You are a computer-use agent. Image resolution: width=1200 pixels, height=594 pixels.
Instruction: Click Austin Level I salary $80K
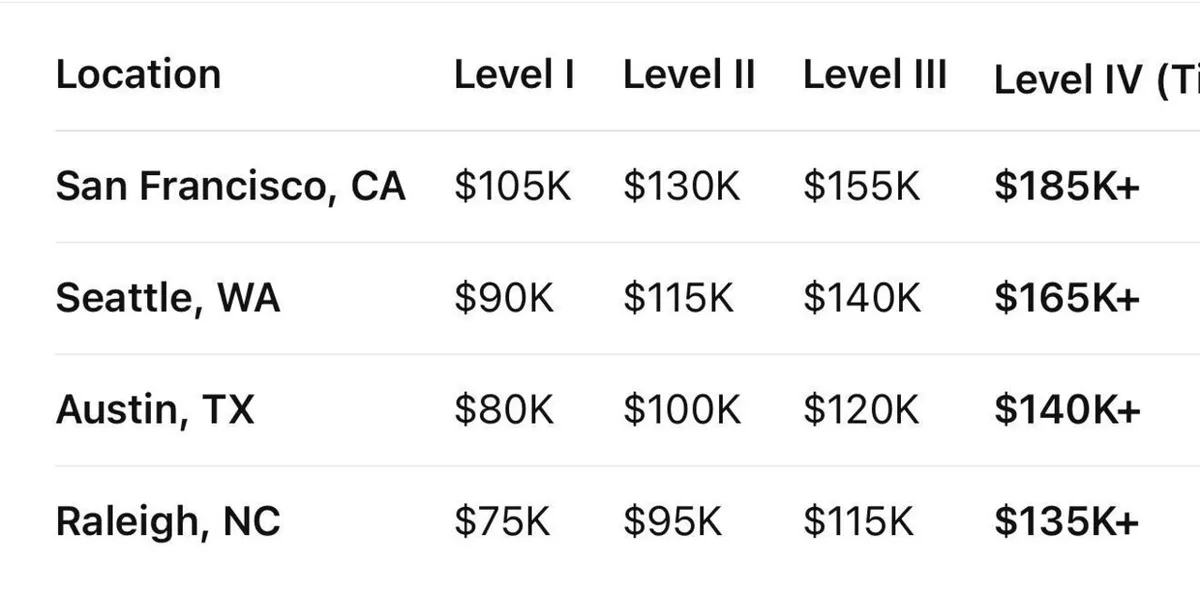click(x=504, y=410)
